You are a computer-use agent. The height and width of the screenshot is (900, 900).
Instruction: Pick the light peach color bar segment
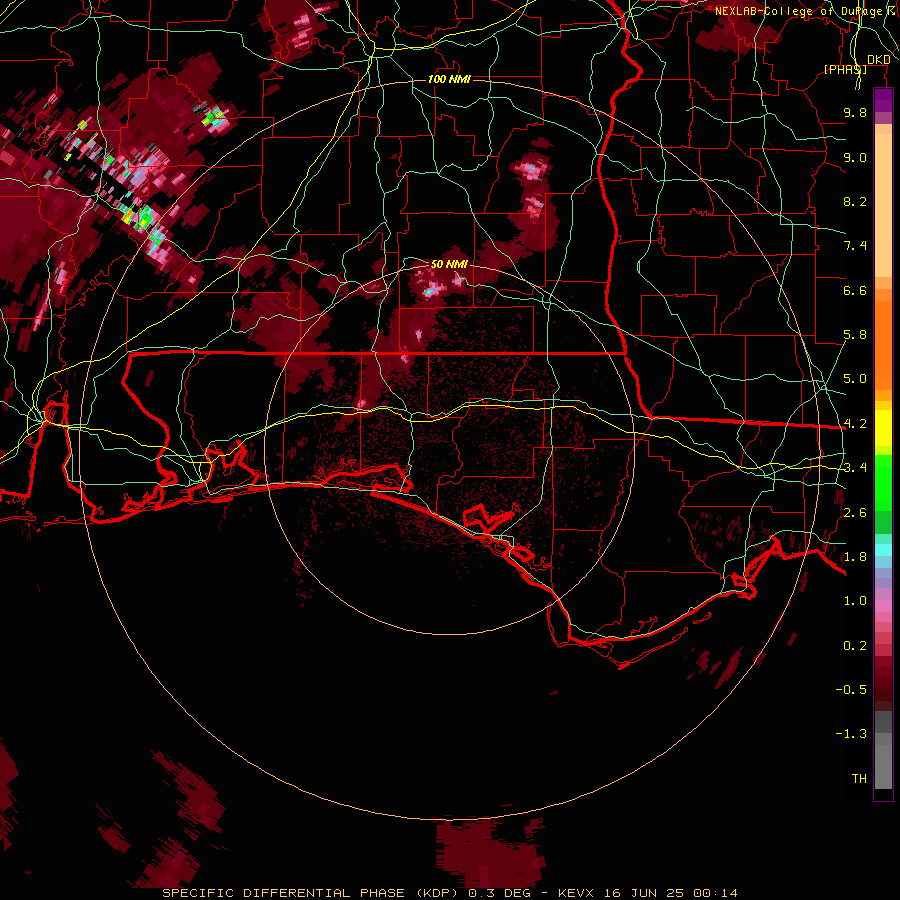coord(883,205)
